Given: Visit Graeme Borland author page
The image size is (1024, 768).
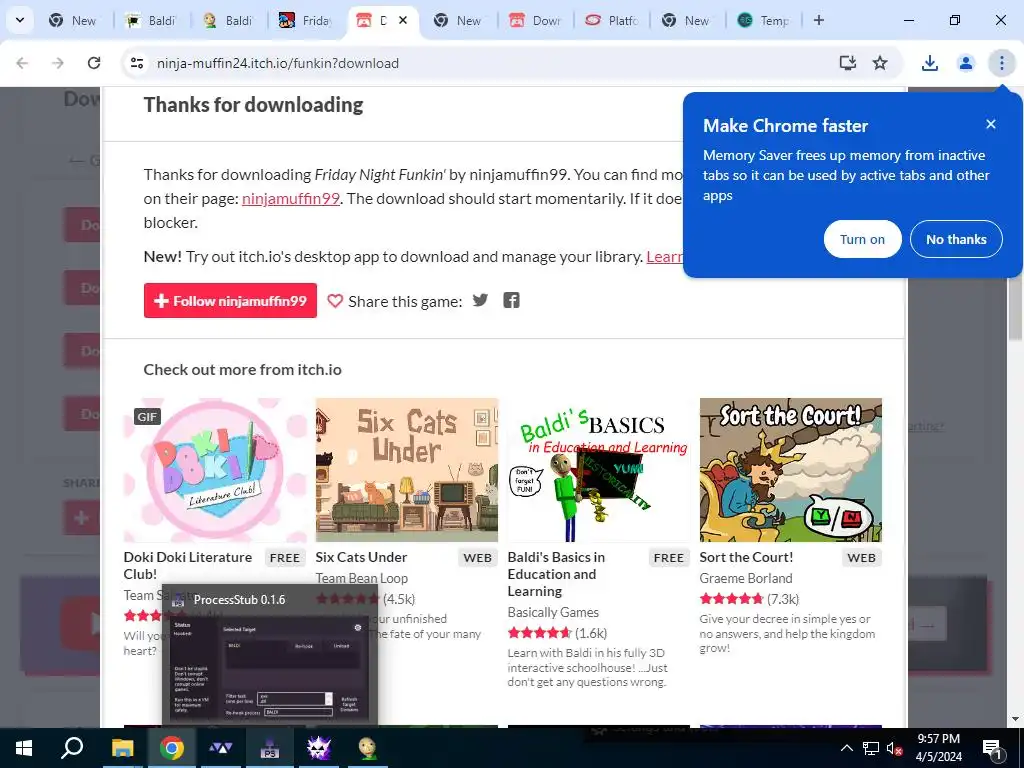Looking at the screenshot, I should (746, 578).
